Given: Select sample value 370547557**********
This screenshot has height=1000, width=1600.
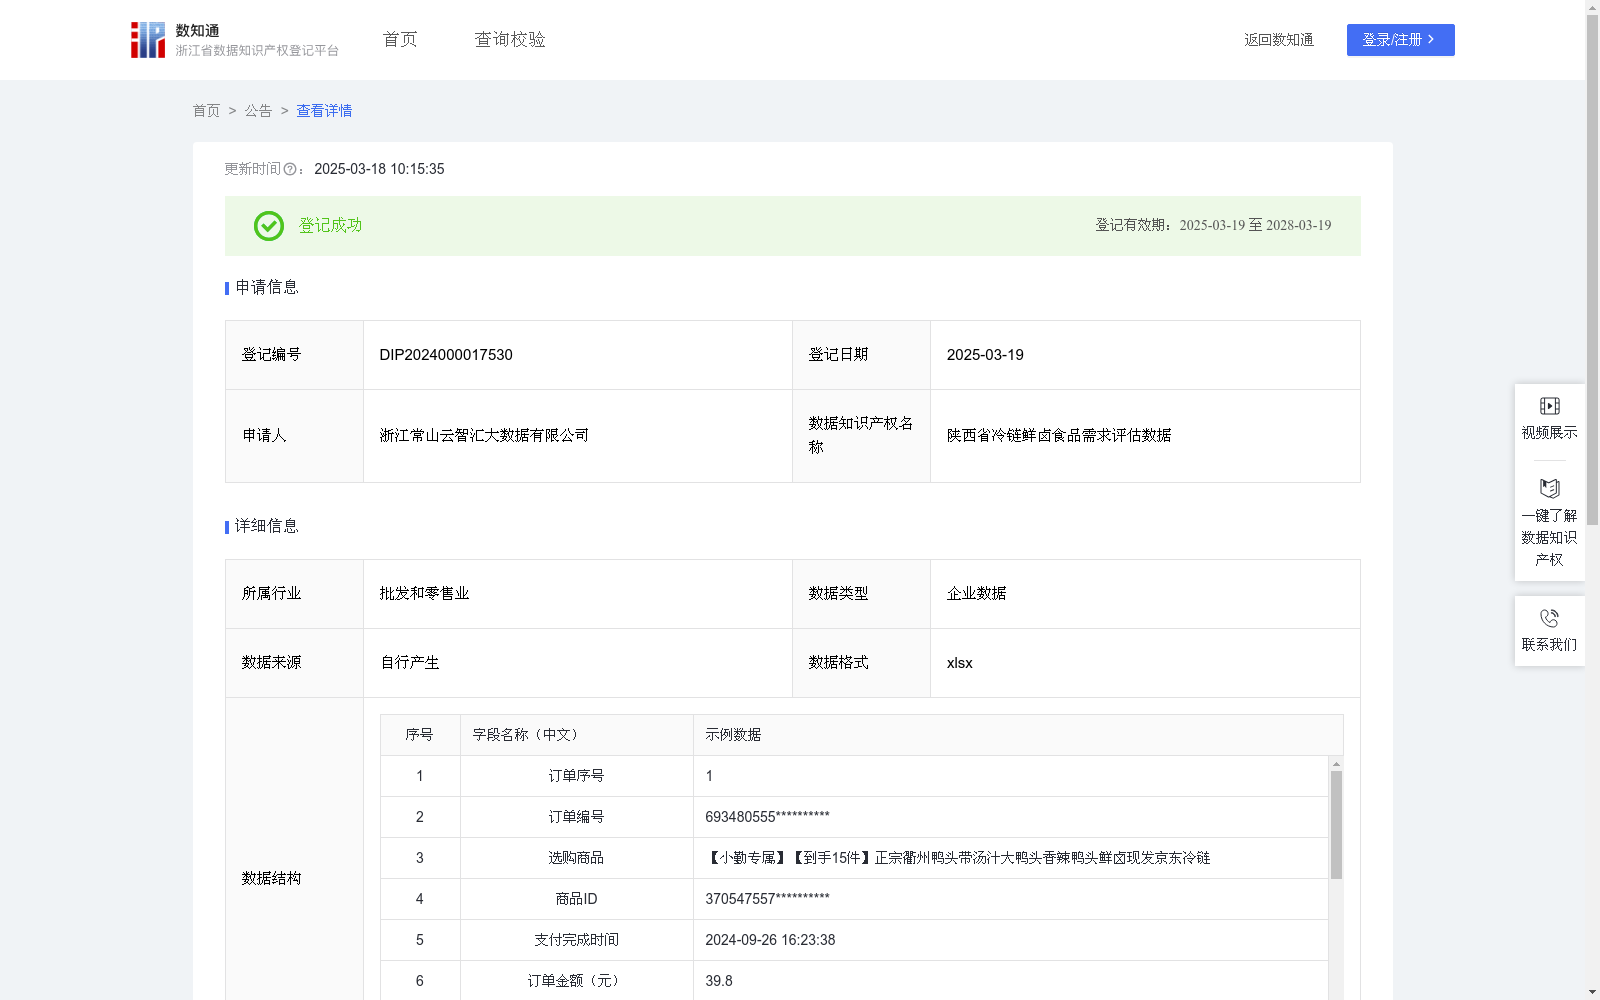Looking at the screenshot, I should point(767,899).
